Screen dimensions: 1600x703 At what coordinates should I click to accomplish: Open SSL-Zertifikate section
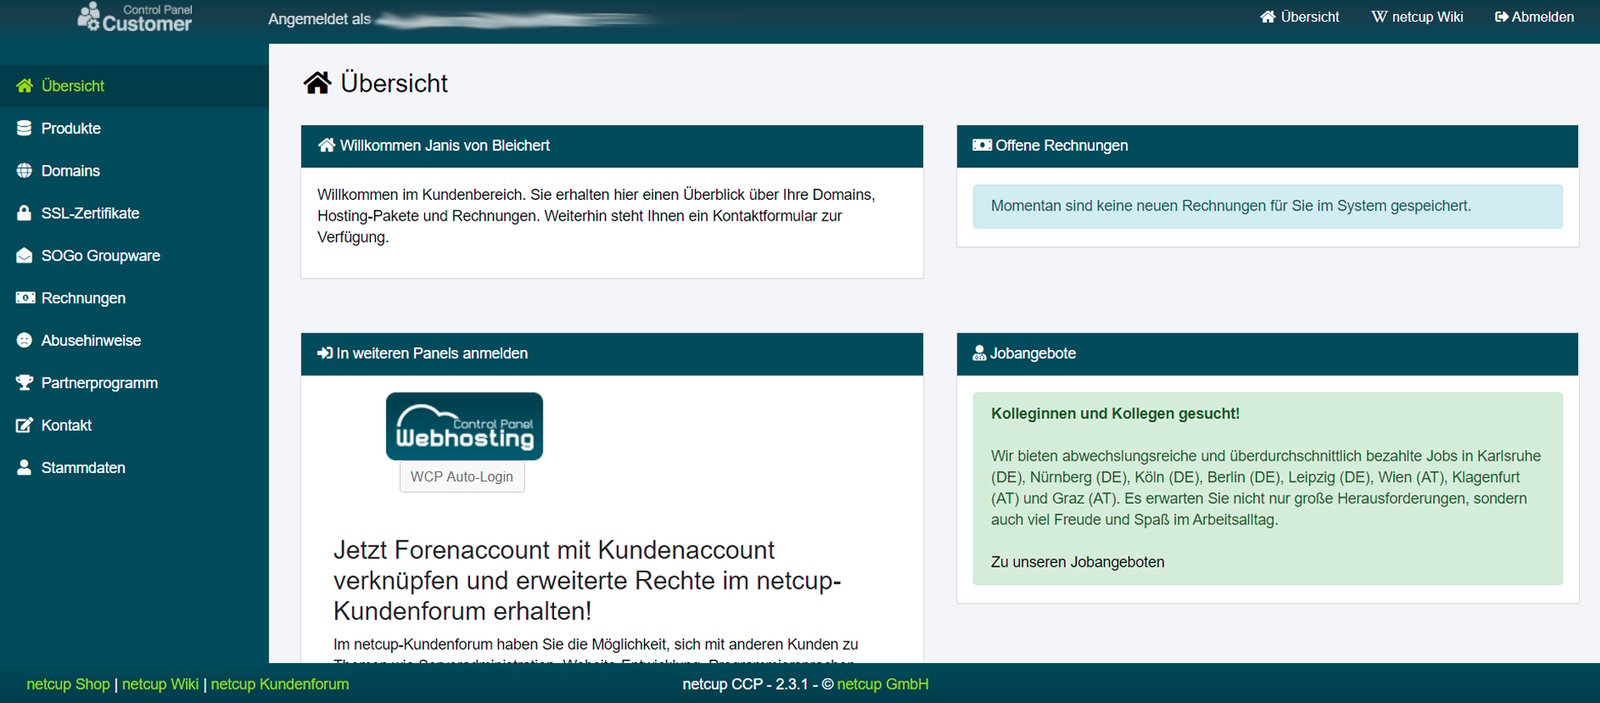(x=134, y=213)
